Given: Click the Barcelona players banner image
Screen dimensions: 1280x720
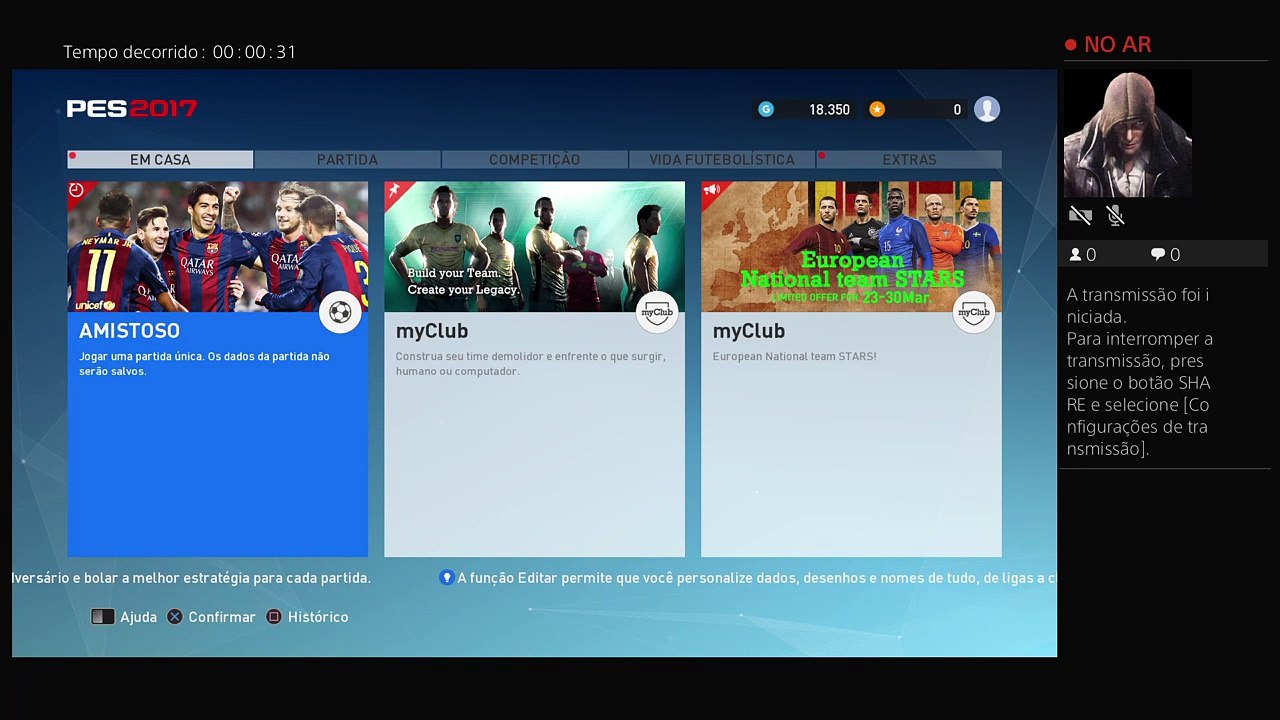Looking at the screenshot, I should [x=217, y=246].
